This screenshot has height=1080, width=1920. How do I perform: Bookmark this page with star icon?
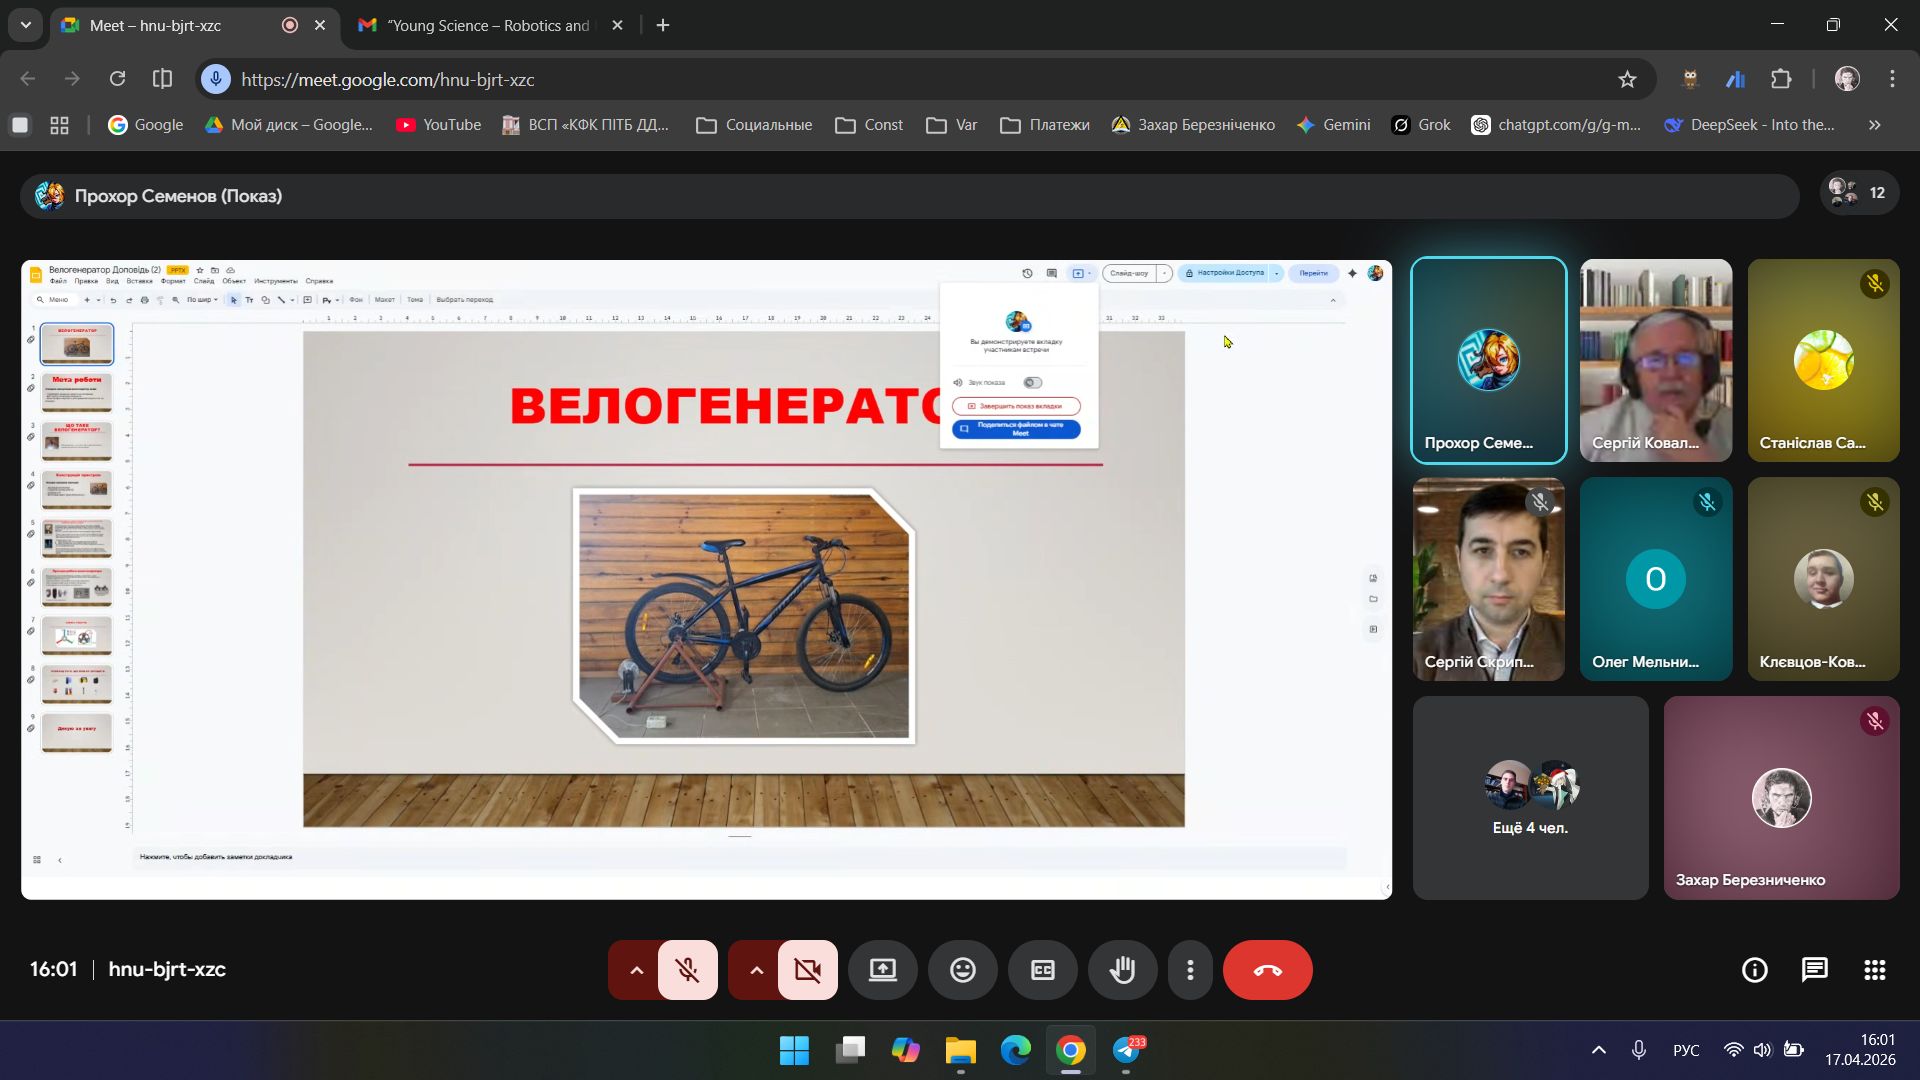[x=1627, y=80]
